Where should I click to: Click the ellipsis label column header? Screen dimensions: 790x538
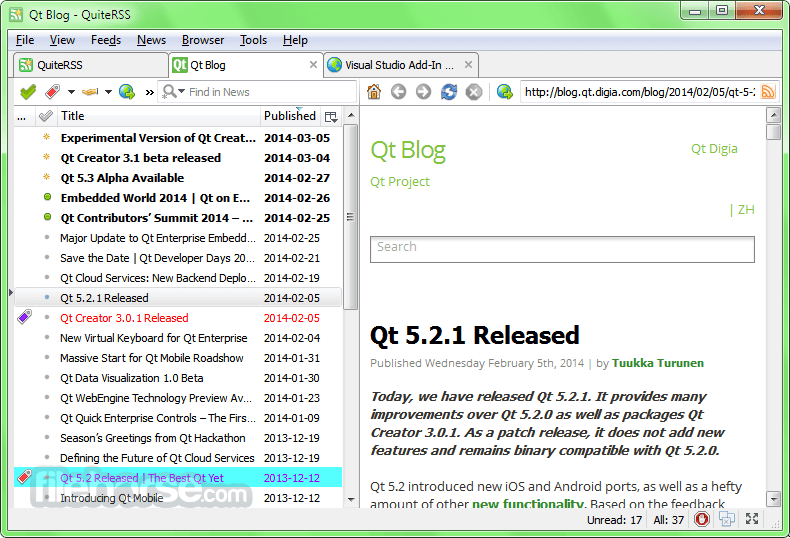tap(22, 117)
